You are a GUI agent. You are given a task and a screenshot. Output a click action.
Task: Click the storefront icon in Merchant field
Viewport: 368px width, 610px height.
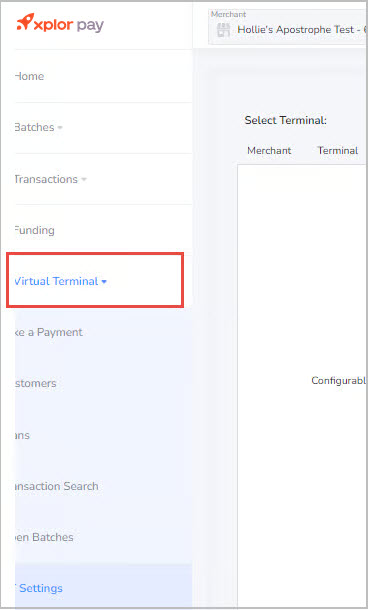[224, 30]
